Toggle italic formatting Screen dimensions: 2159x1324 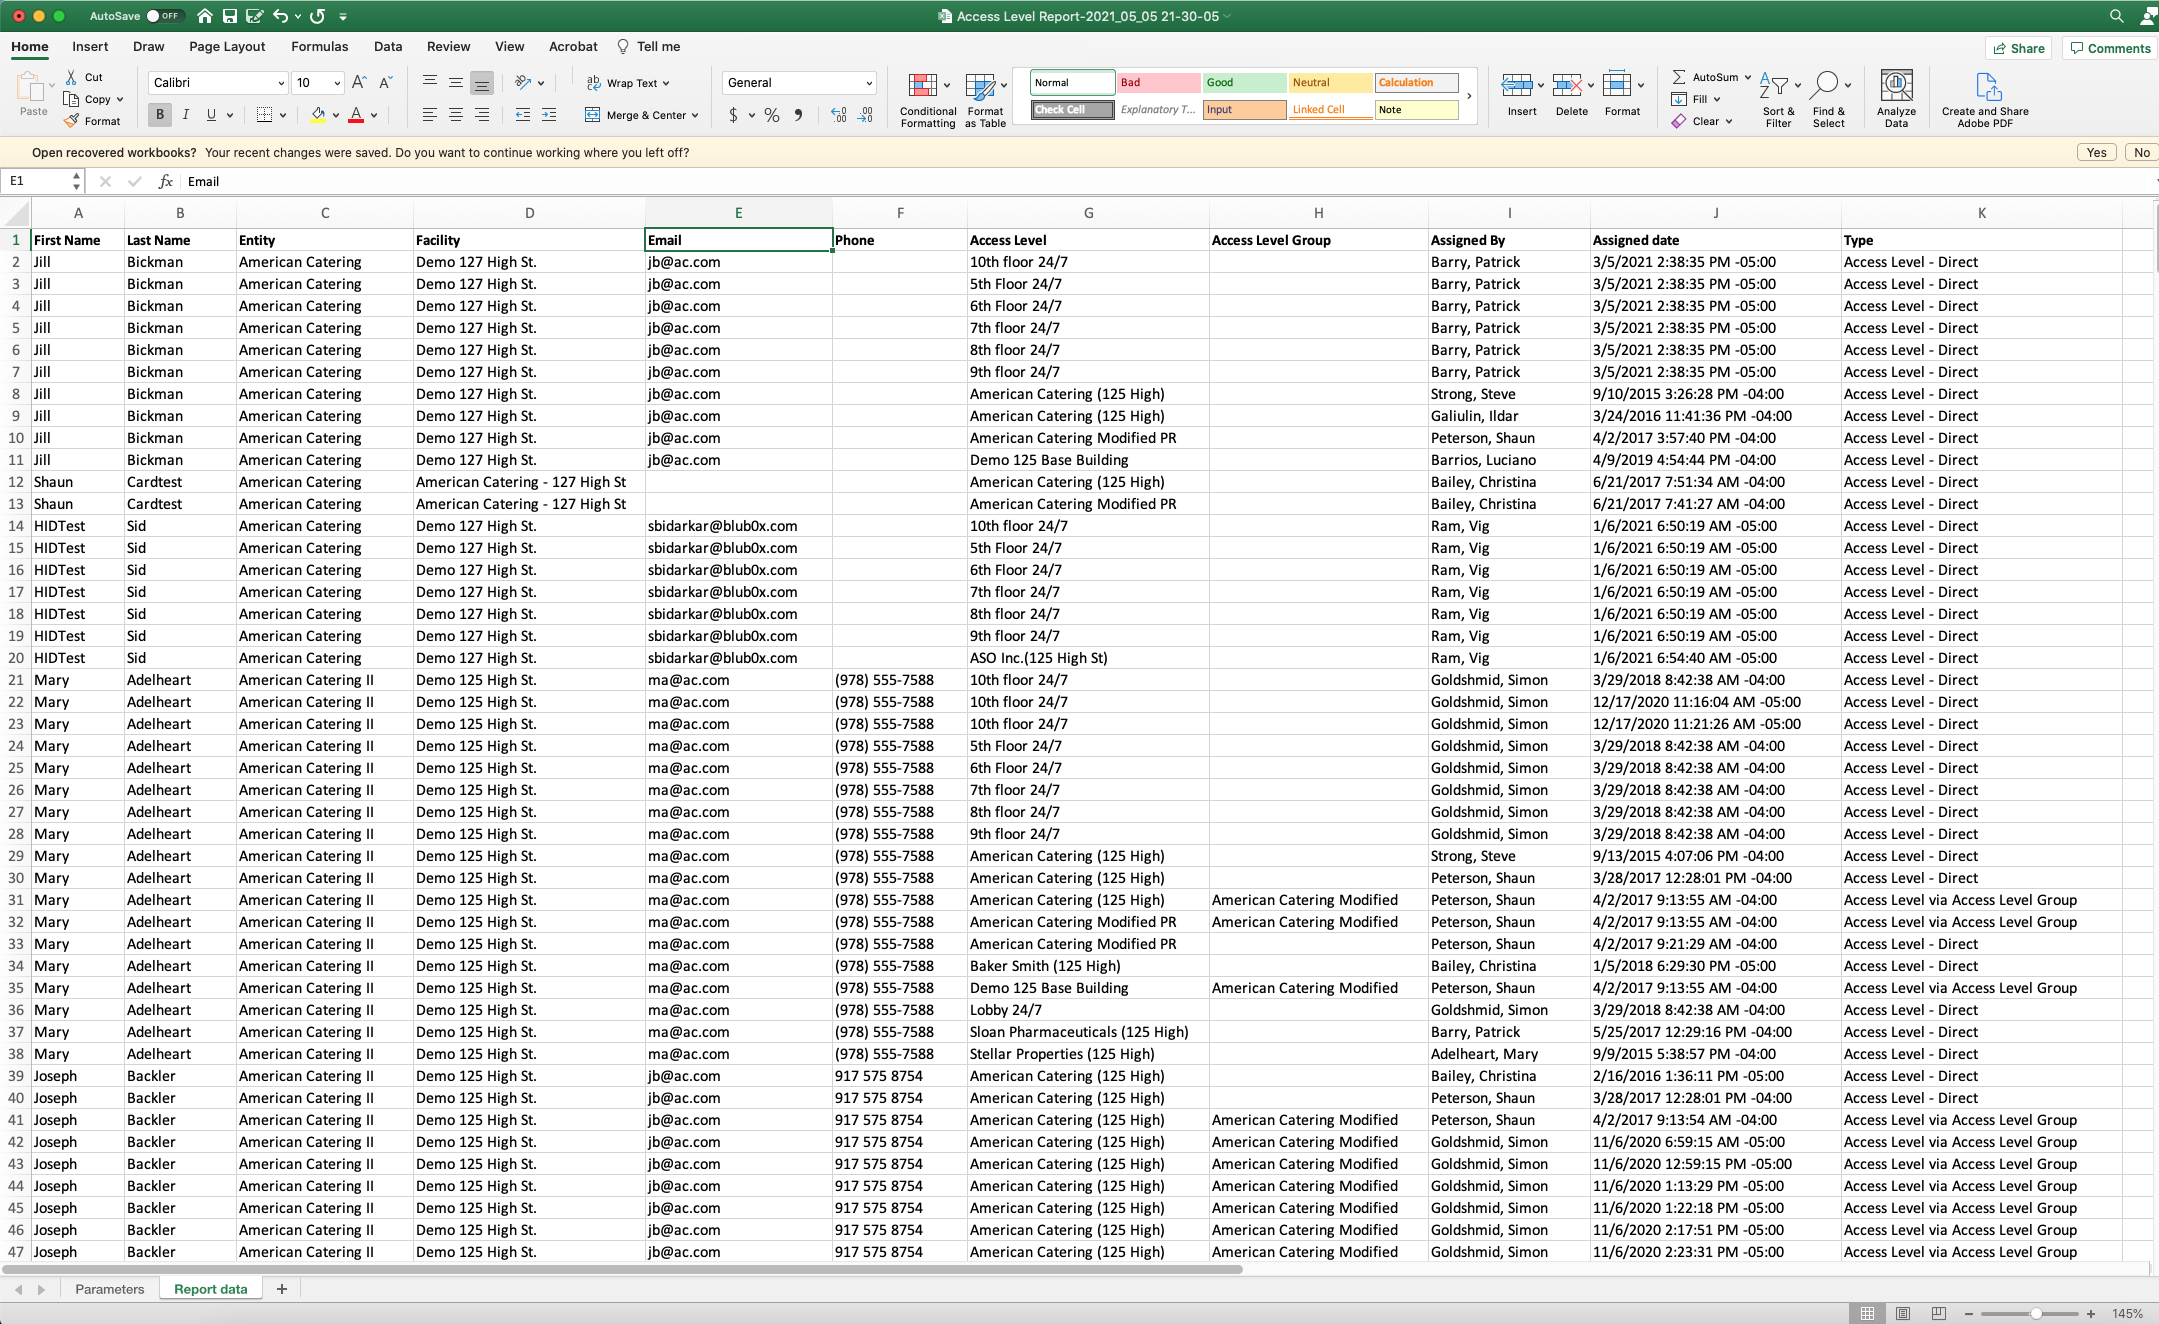[185, 114]
